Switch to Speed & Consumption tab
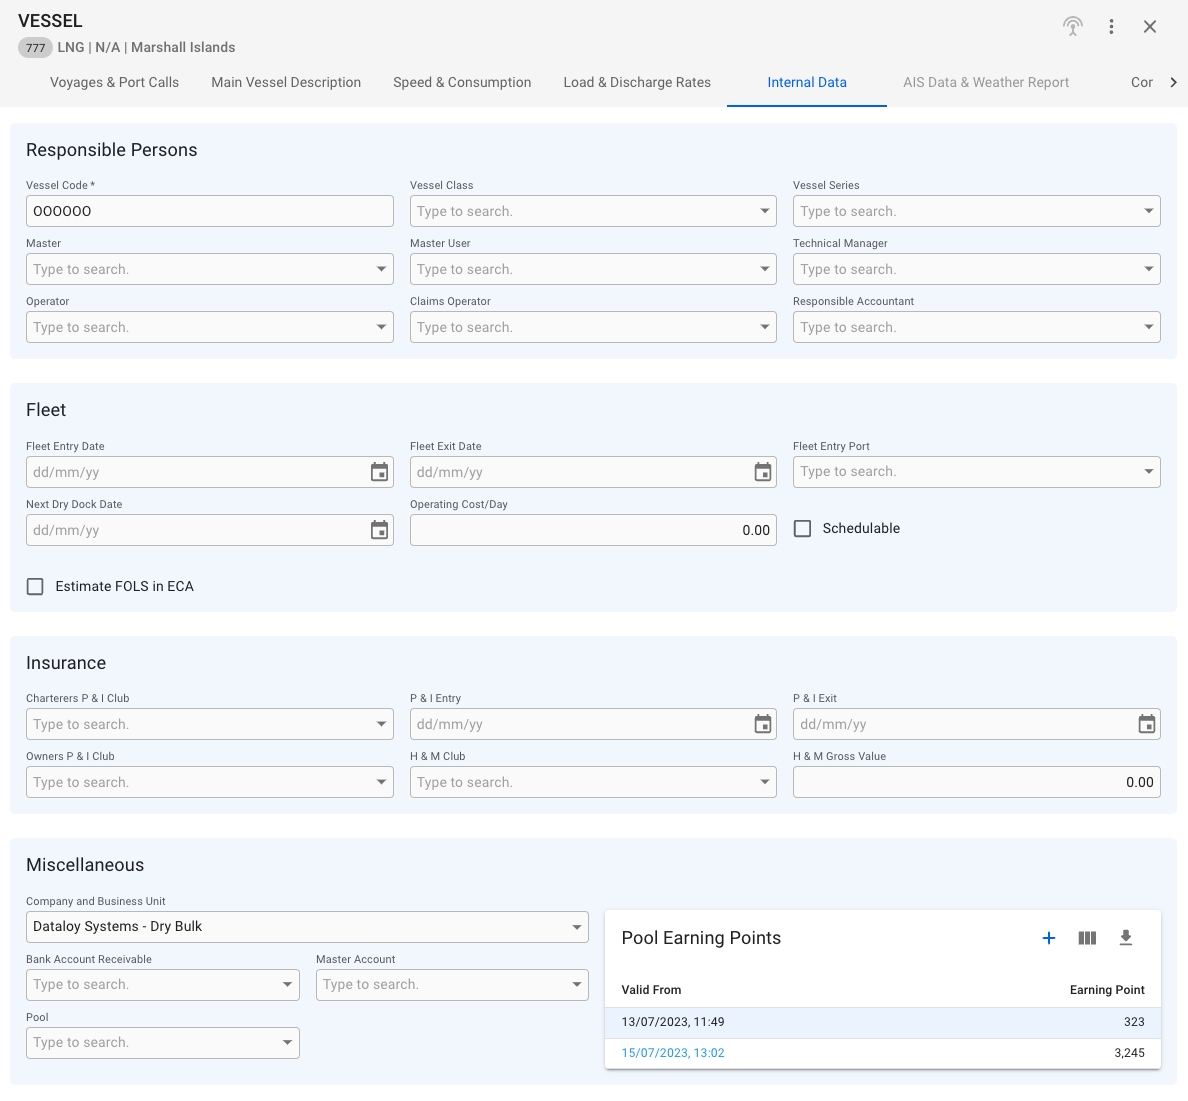The height and width of the screenshot is (1101, 1188). (x=462, y=83)
